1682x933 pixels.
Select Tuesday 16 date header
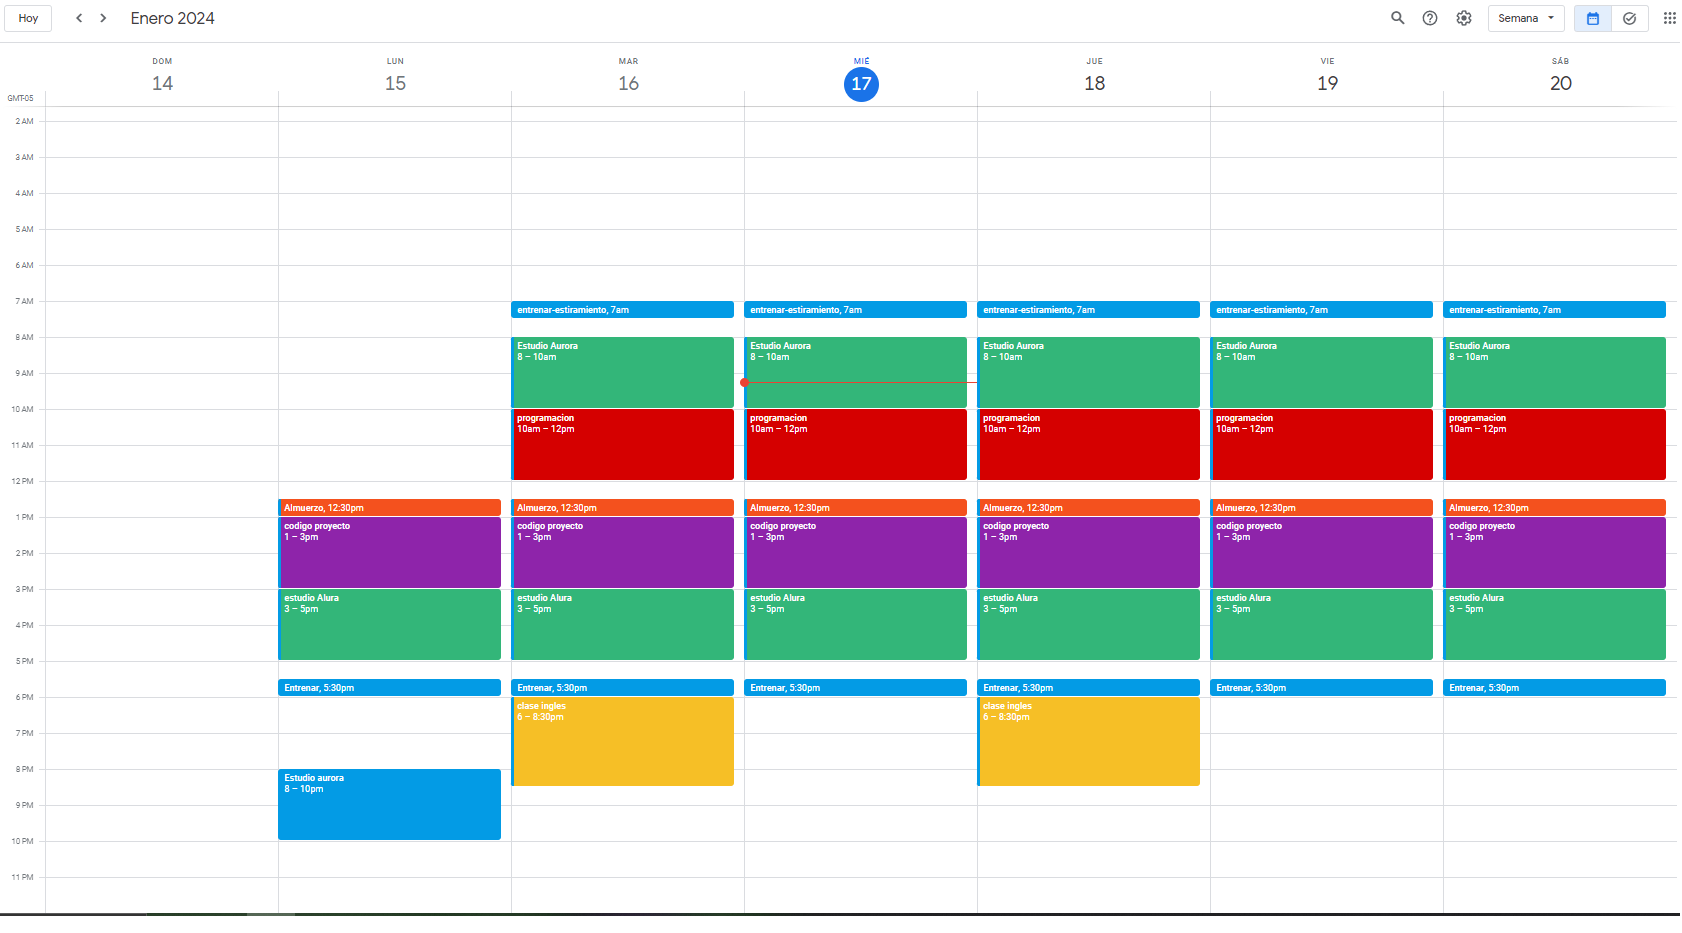628,83
